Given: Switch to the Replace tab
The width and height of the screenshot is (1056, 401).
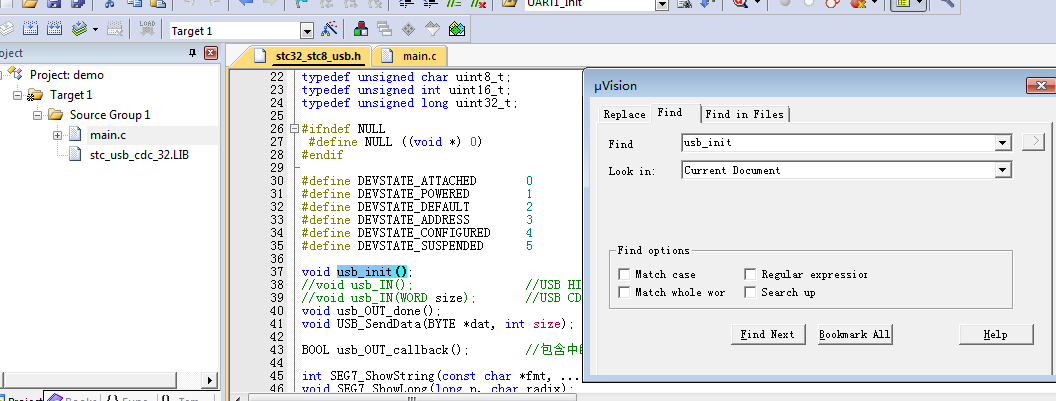Looking at the screenshot, I should pos(624,115).
